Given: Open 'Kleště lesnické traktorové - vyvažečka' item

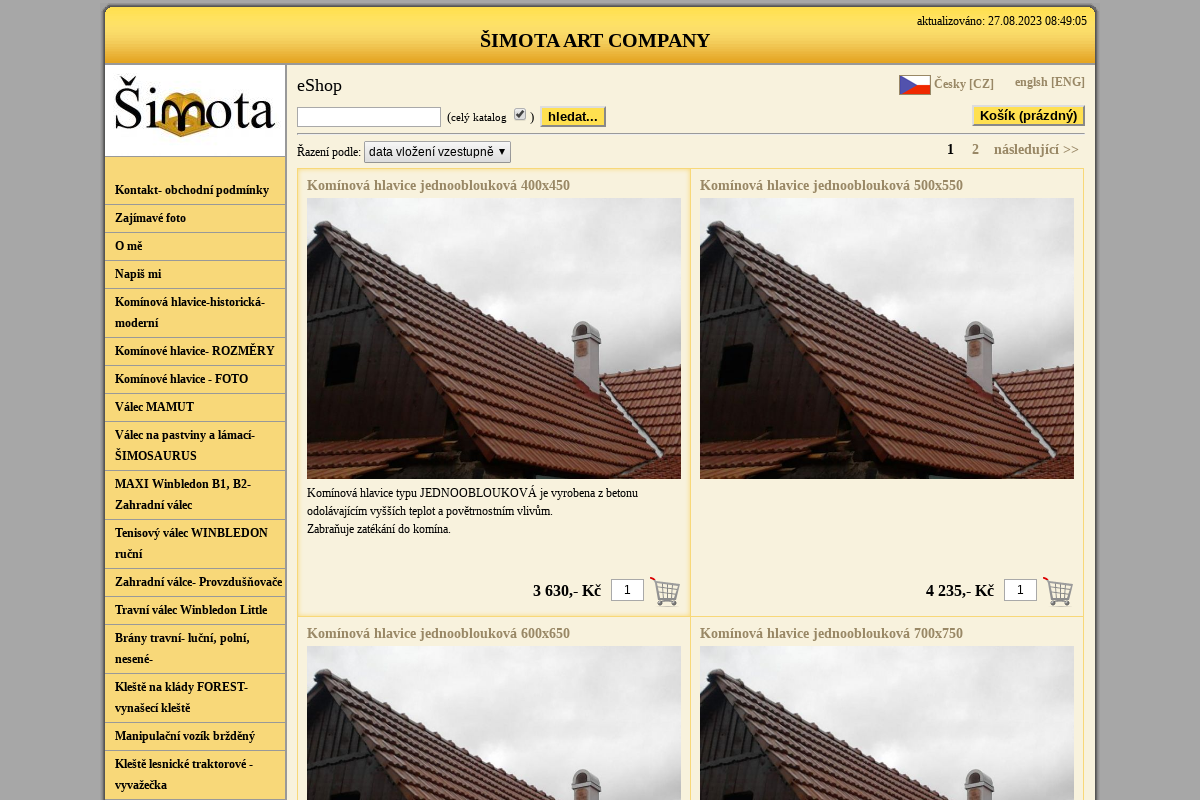Looking at the screenshot, I should point(195,774).
